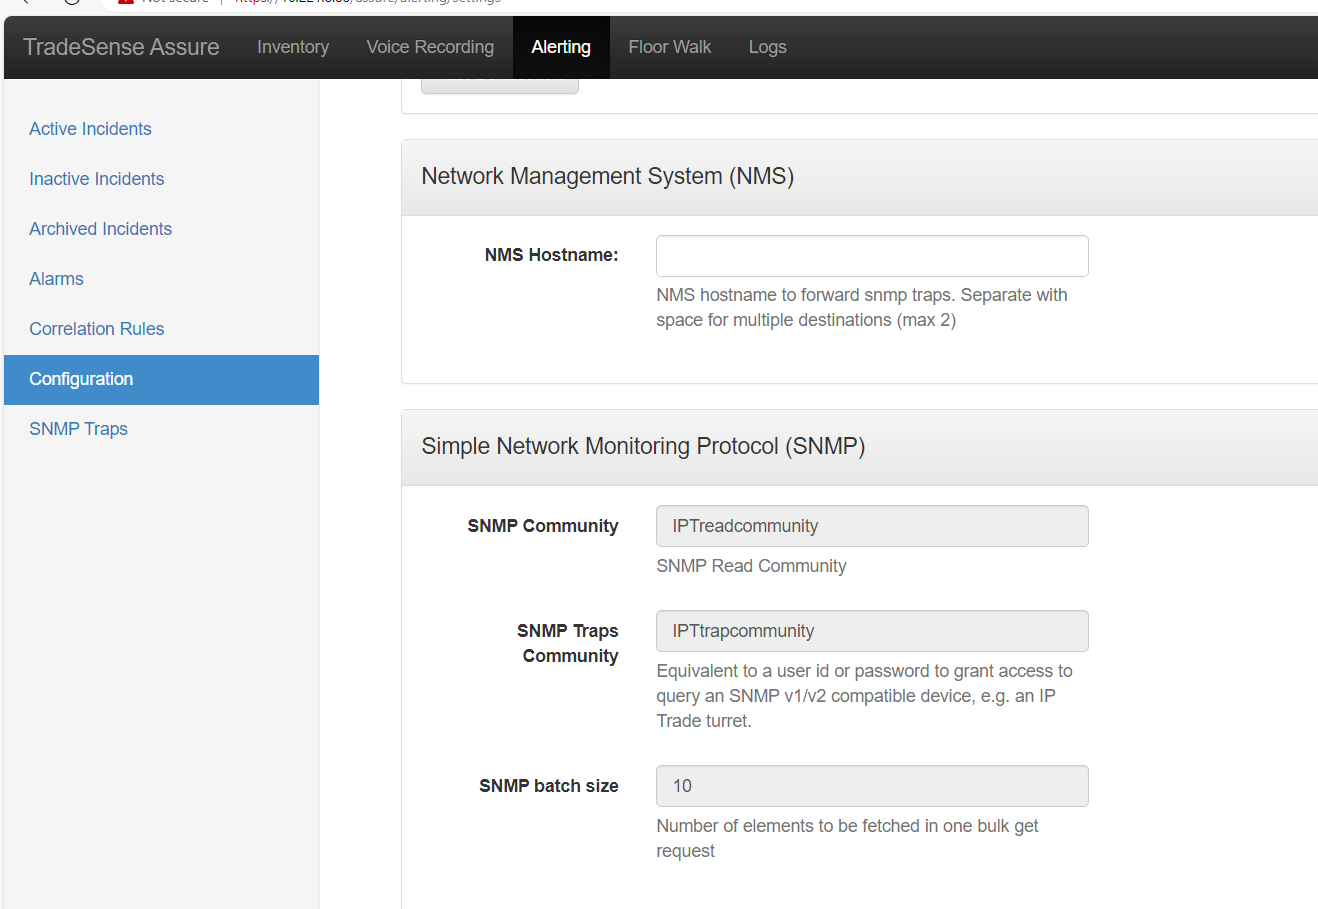Open the Voice Recording tab
The width and height of the screenshot is (1318, 909).
point(430,47)
